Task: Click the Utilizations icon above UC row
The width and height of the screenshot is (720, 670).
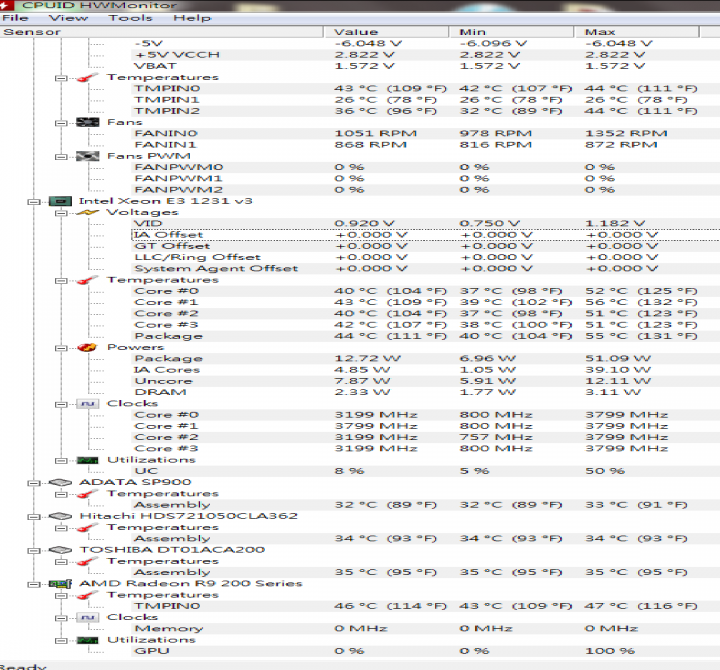Action: 87,460
